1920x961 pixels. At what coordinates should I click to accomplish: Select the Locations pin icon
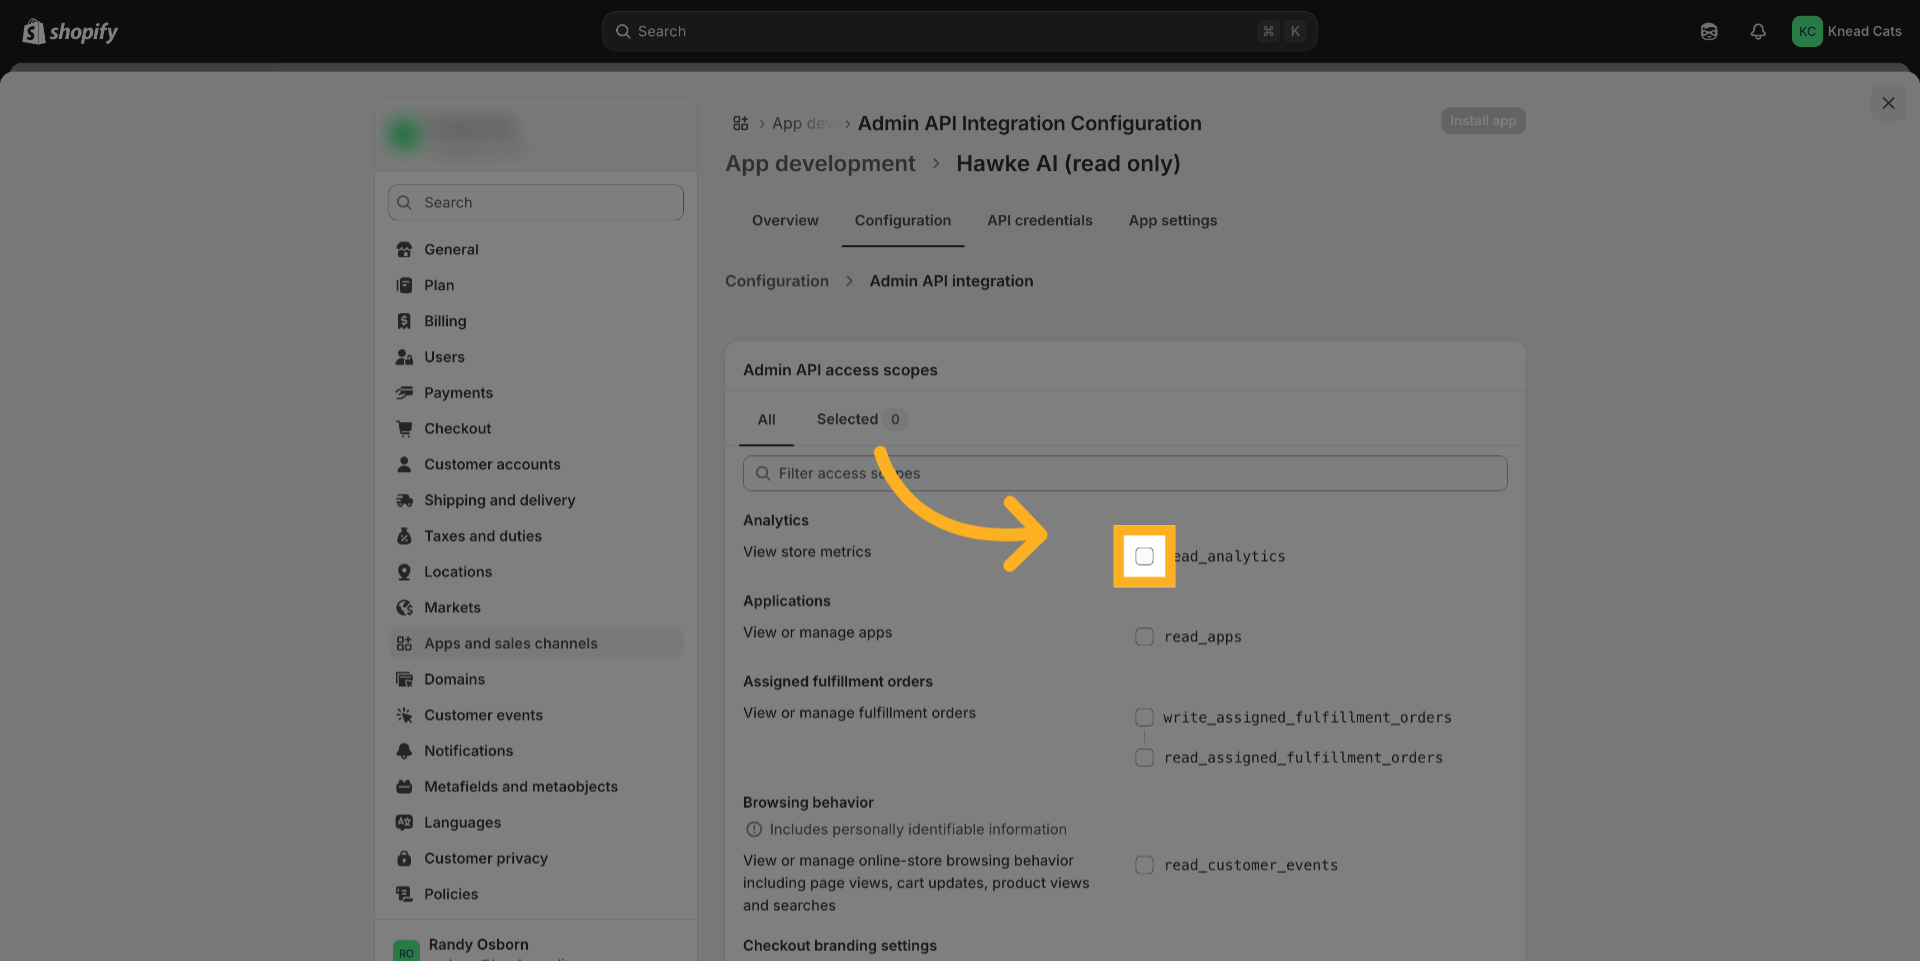pyautogui.click(x=404, y=572)
